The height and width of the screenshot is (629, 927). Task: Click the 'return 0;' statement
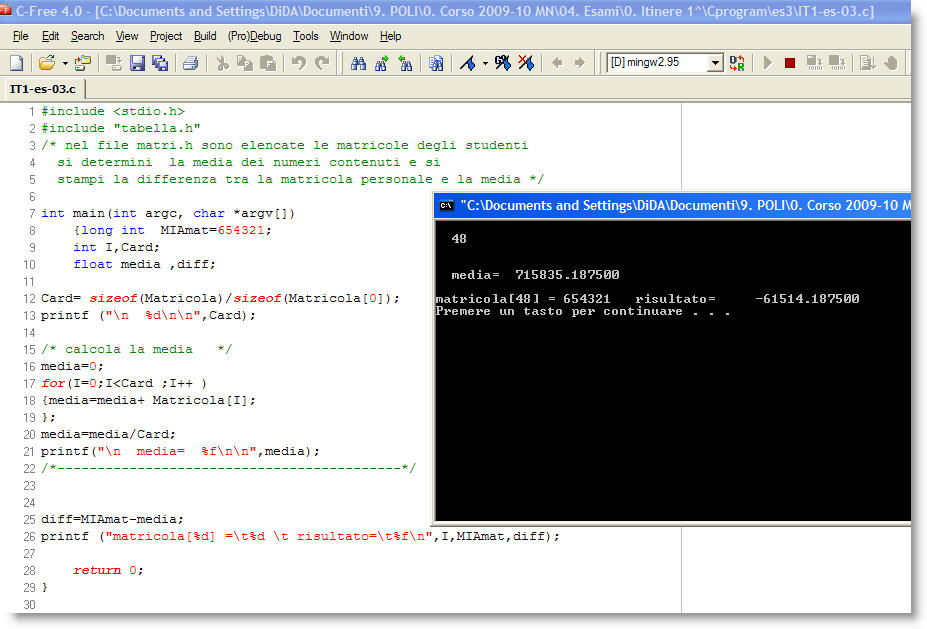tap(108, 570)
